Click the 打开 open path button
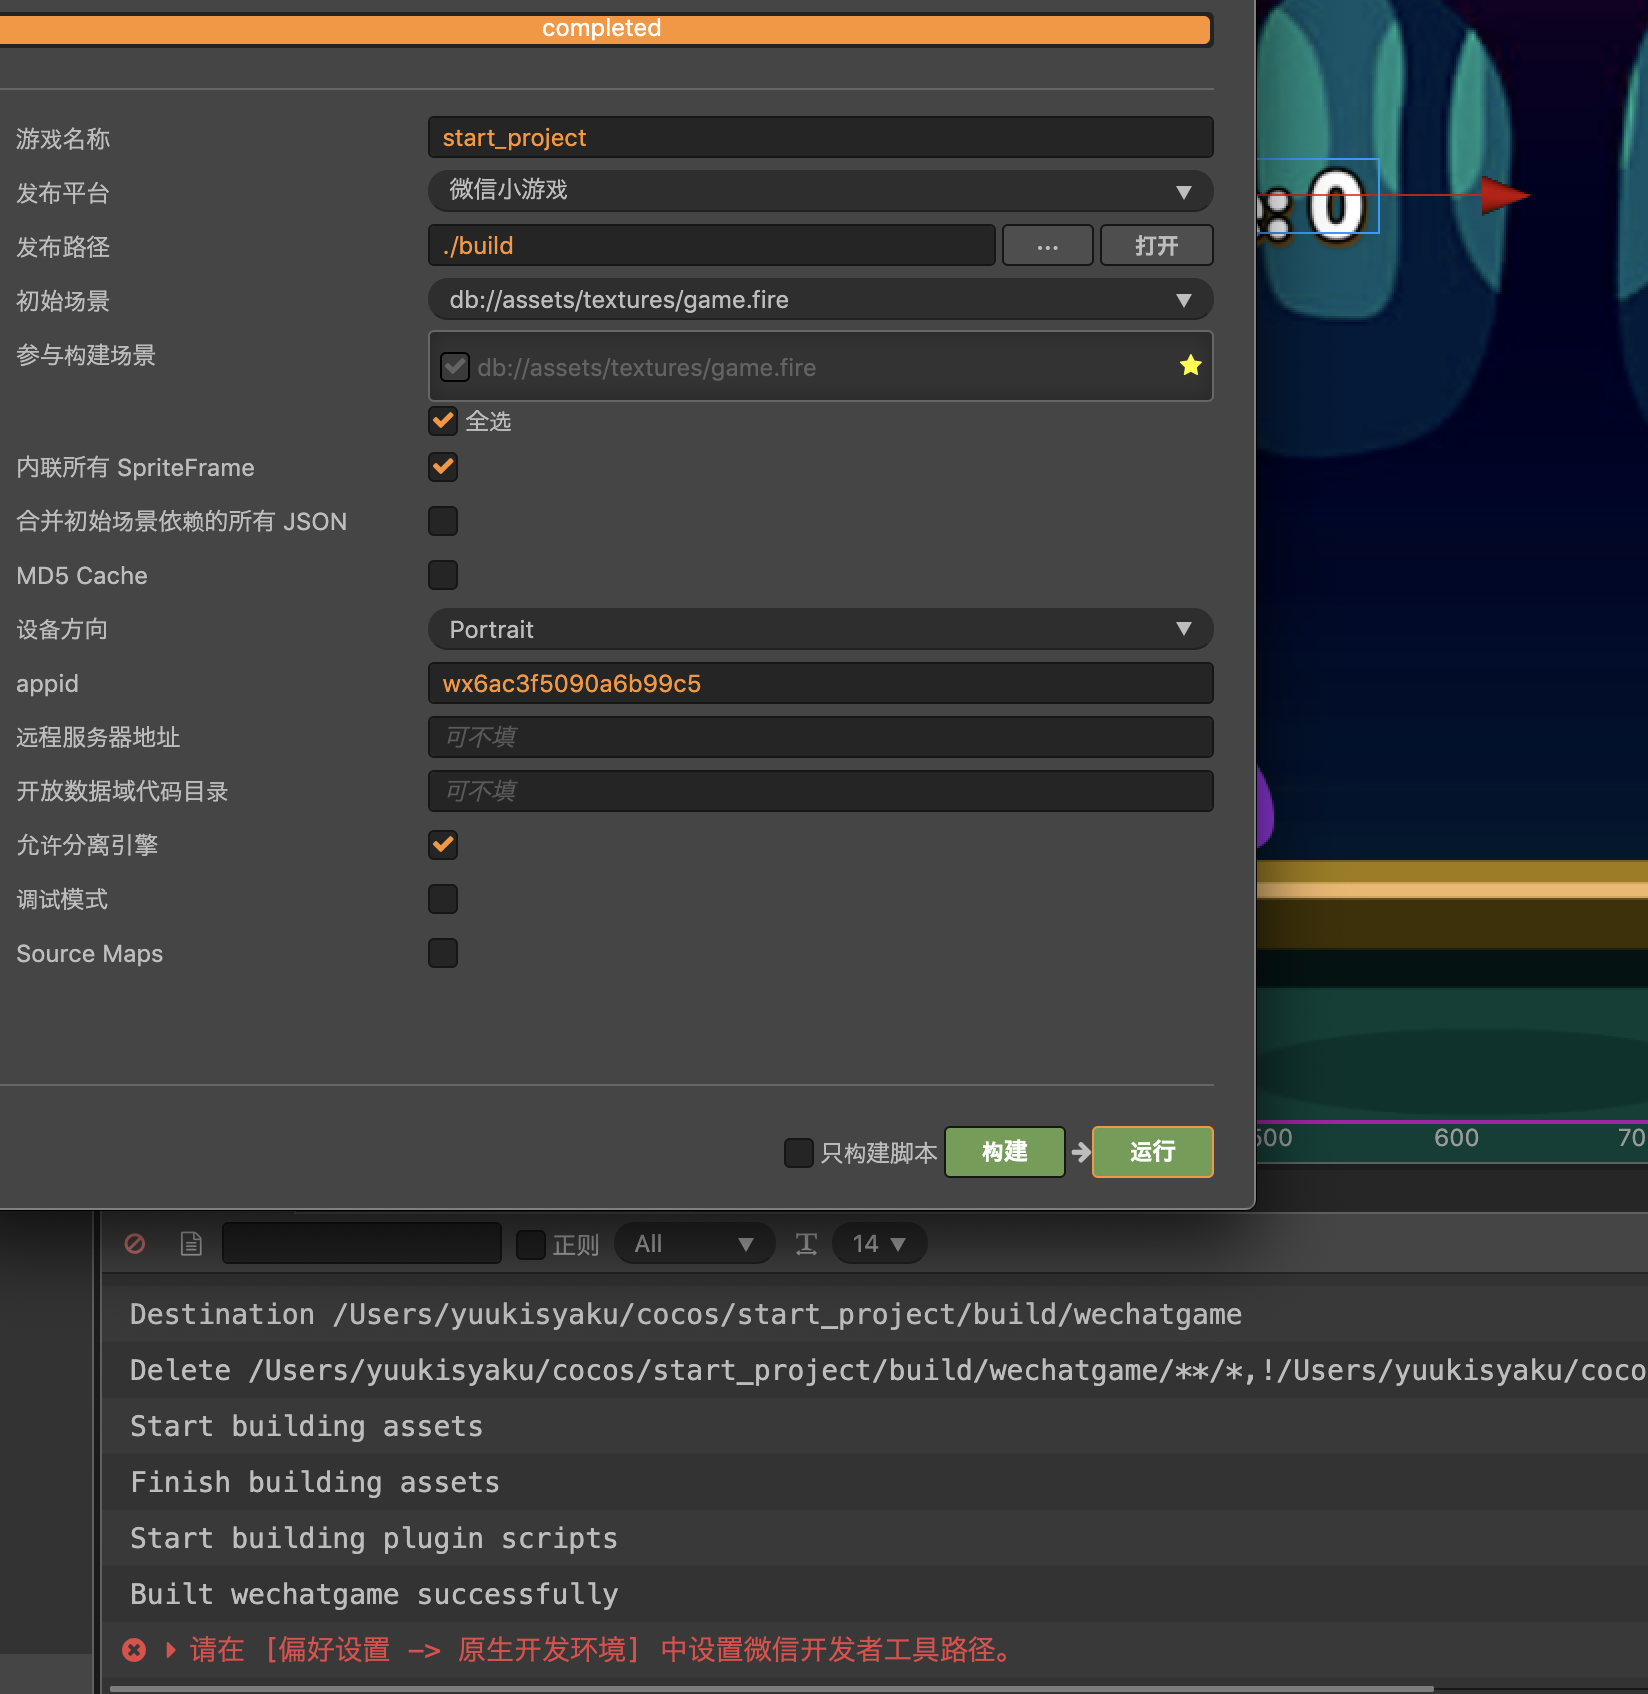 click(x=1156, y=245)
